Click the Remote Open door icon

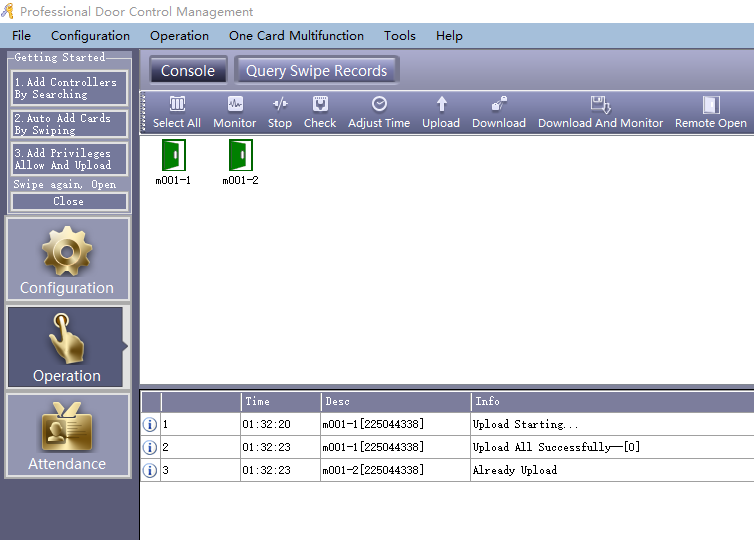tap(711, 113)
